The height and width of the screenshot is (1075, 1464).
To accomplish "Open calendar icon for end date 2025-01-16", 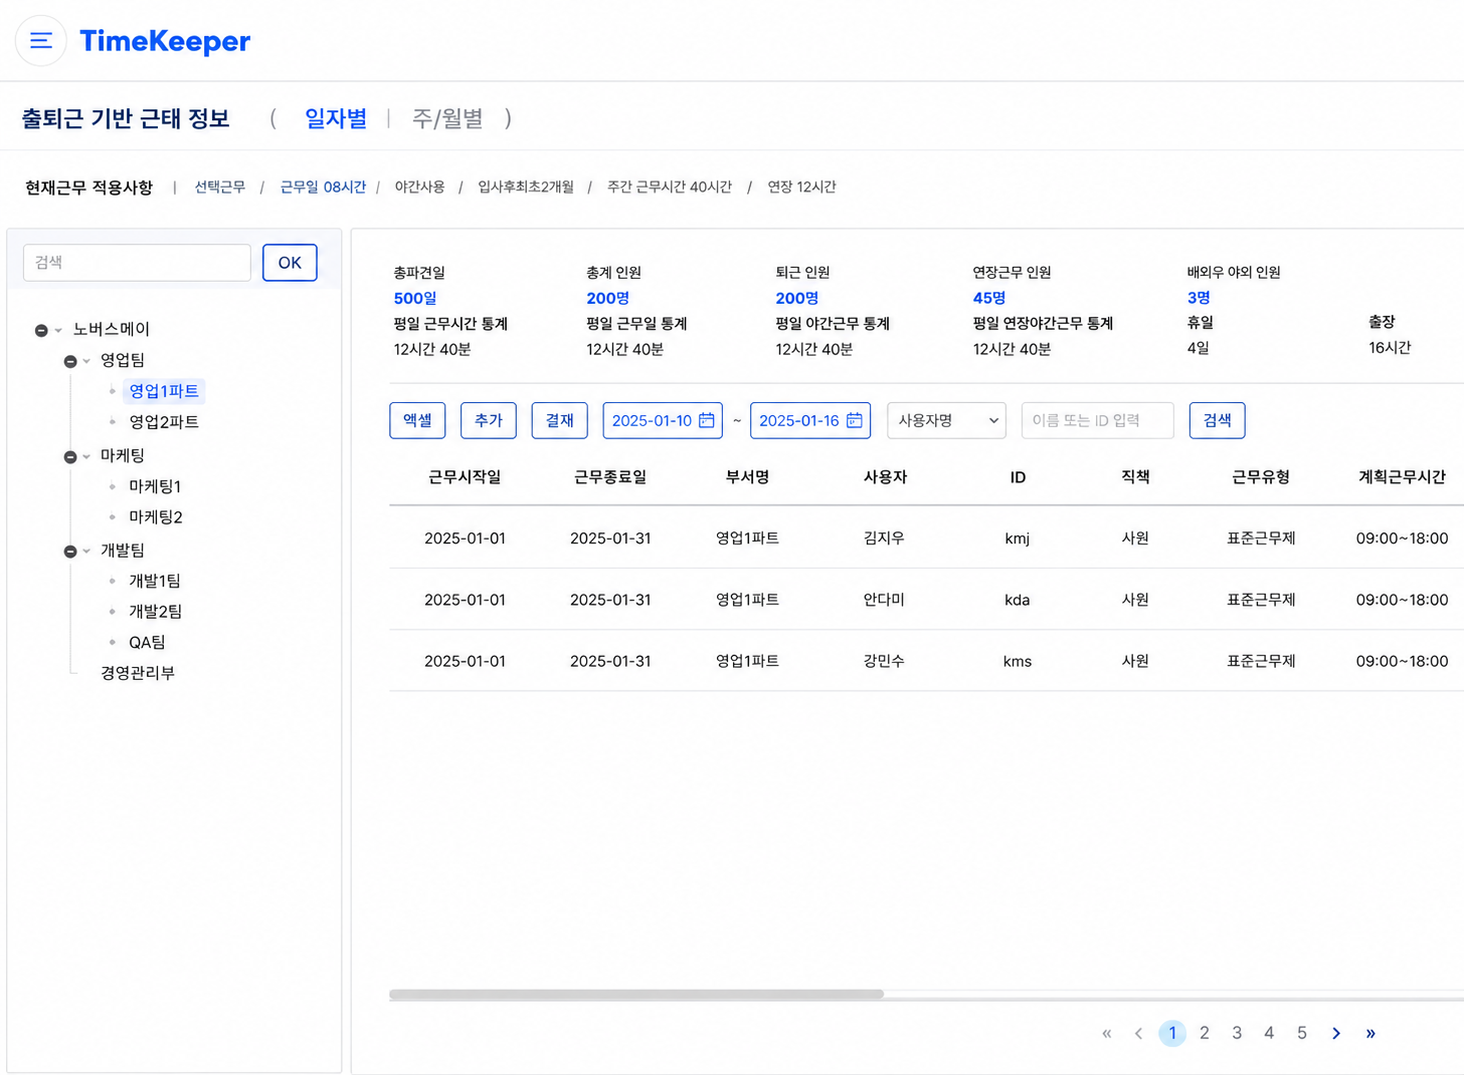I will (854, 420).
